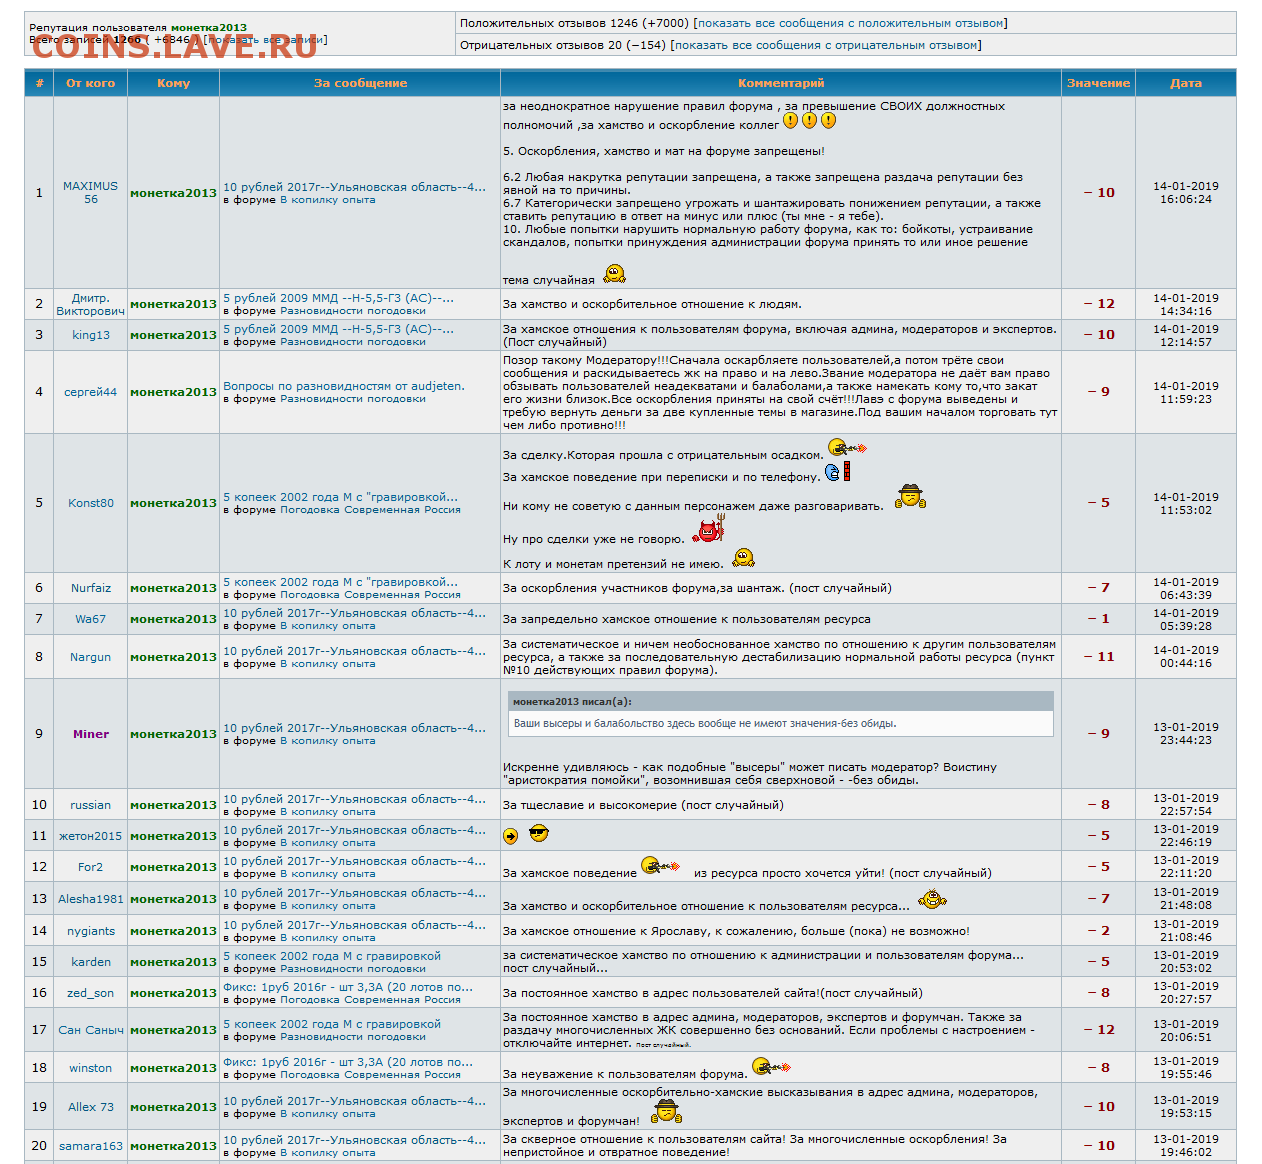
Task: Open Alesha1981 user profile
Action: (91, 899)
